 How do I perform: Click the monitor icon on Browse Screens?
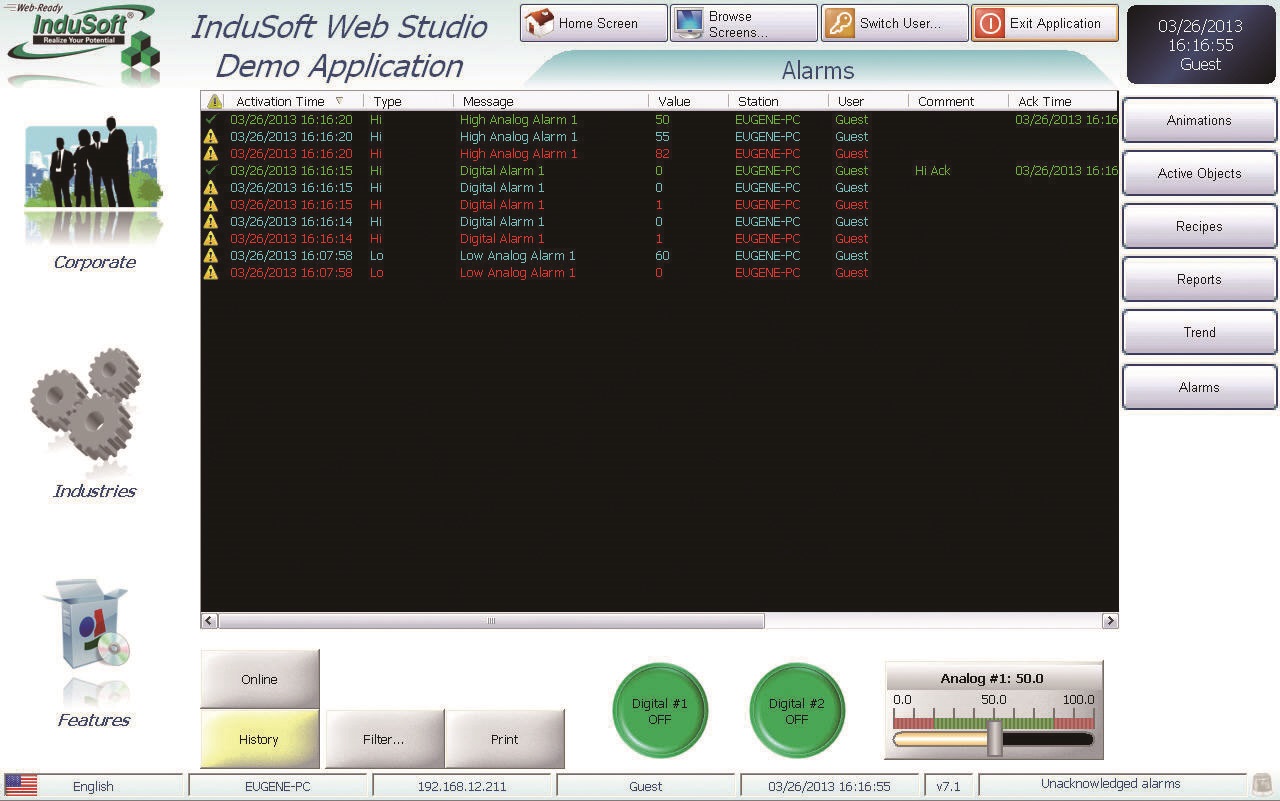coord(688,24)
